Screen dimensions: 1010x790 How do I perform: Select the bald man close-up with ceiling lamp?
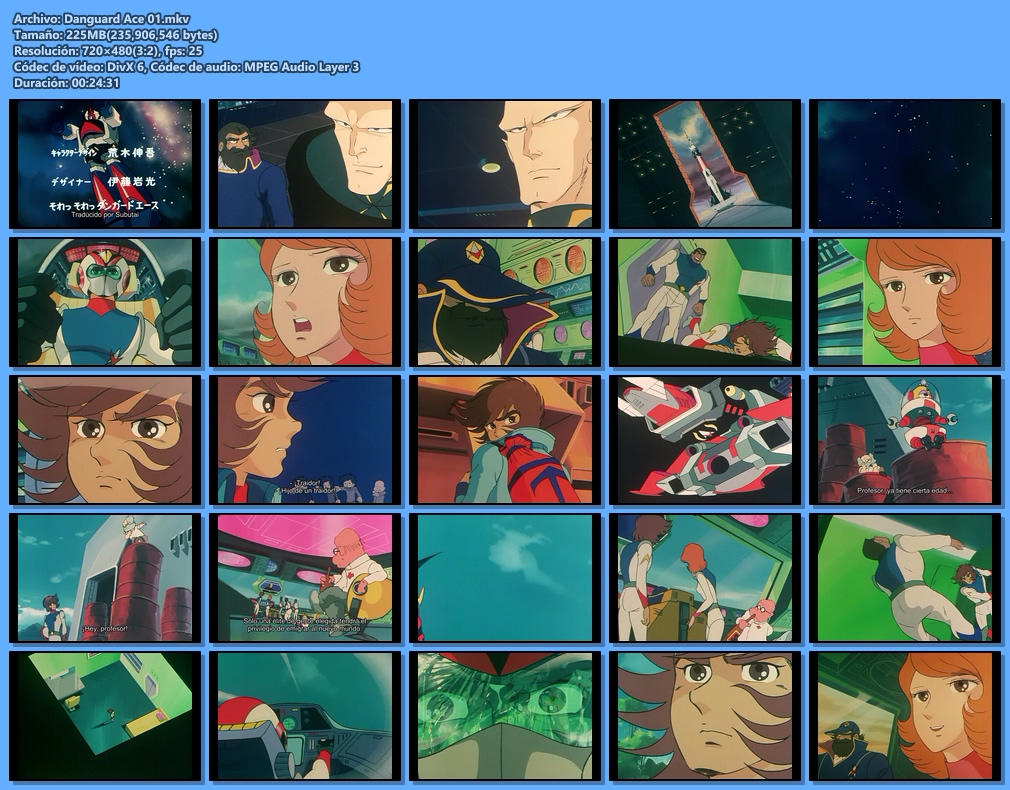pos(505,164)
